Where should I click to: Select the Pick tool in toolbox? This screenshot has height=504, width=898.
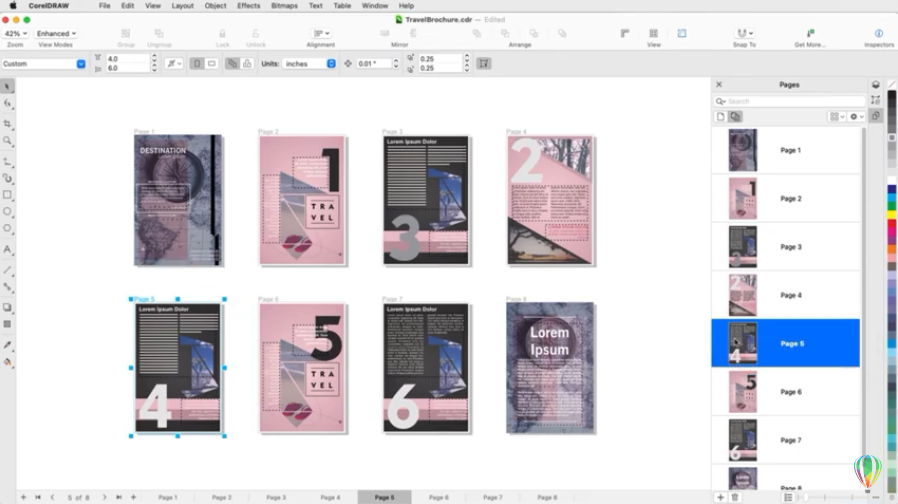point(7,86)
